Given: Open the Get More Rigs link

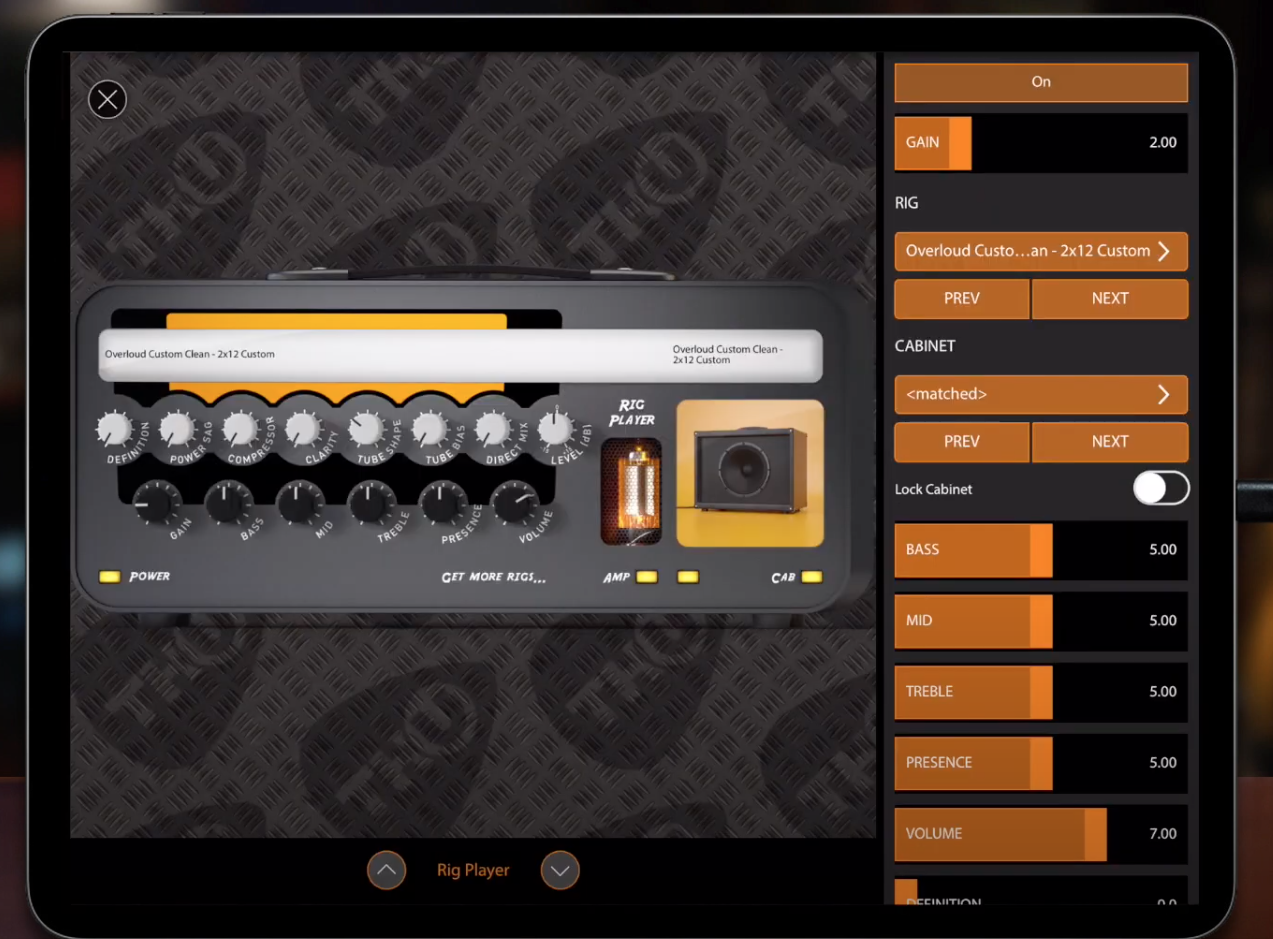Looking at the screenshot, I should [494, 577].
